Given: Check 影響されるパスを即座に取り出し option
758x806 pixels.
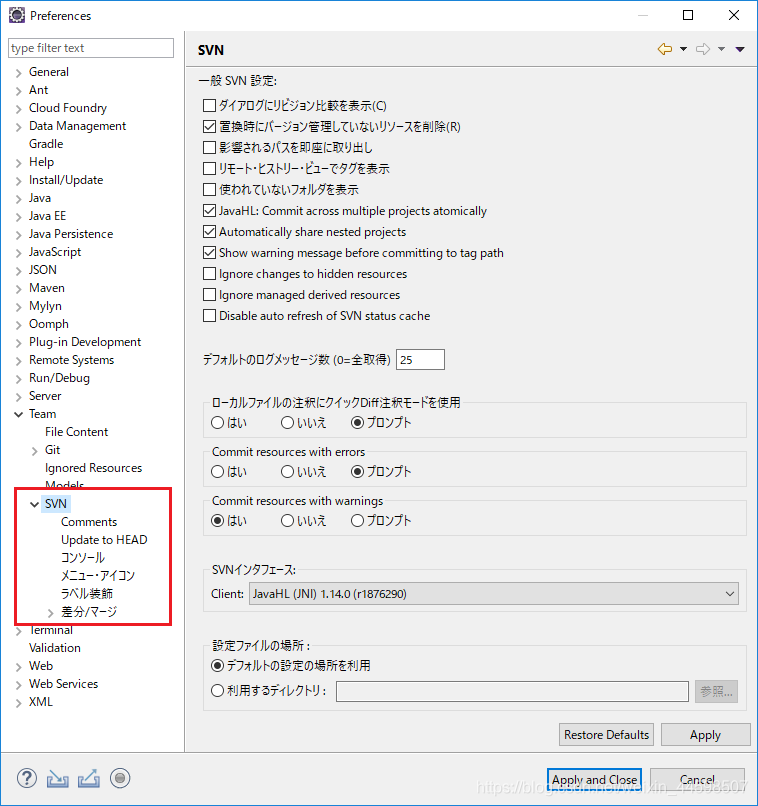Looking at the screenshot, I should click(x=209, y=148).
